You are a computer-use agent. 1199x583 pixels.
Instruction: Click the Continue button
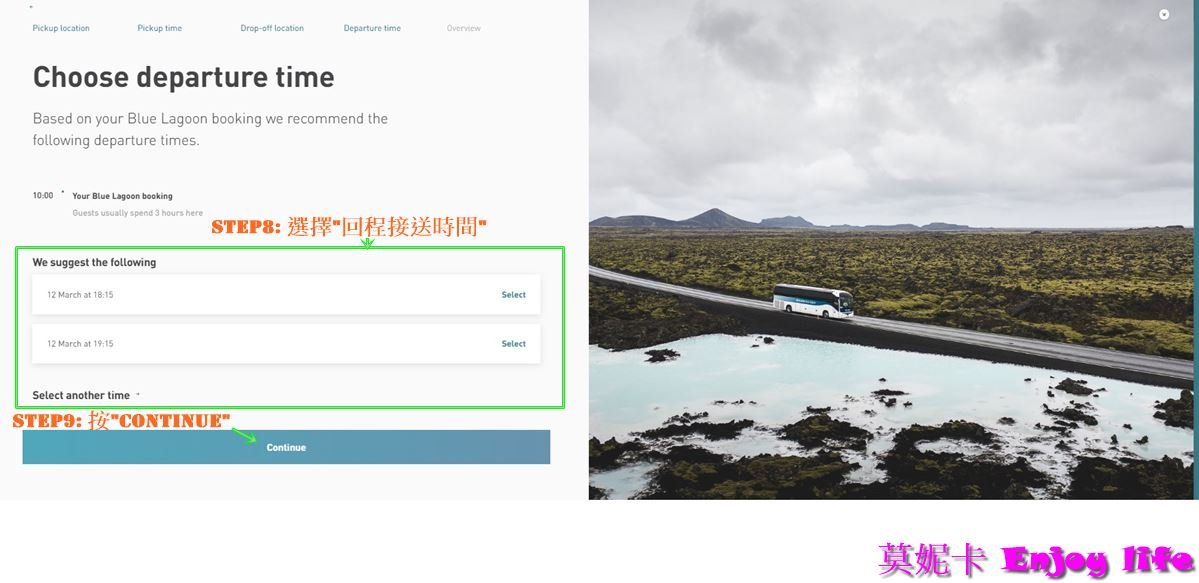[x=286, y=447]
